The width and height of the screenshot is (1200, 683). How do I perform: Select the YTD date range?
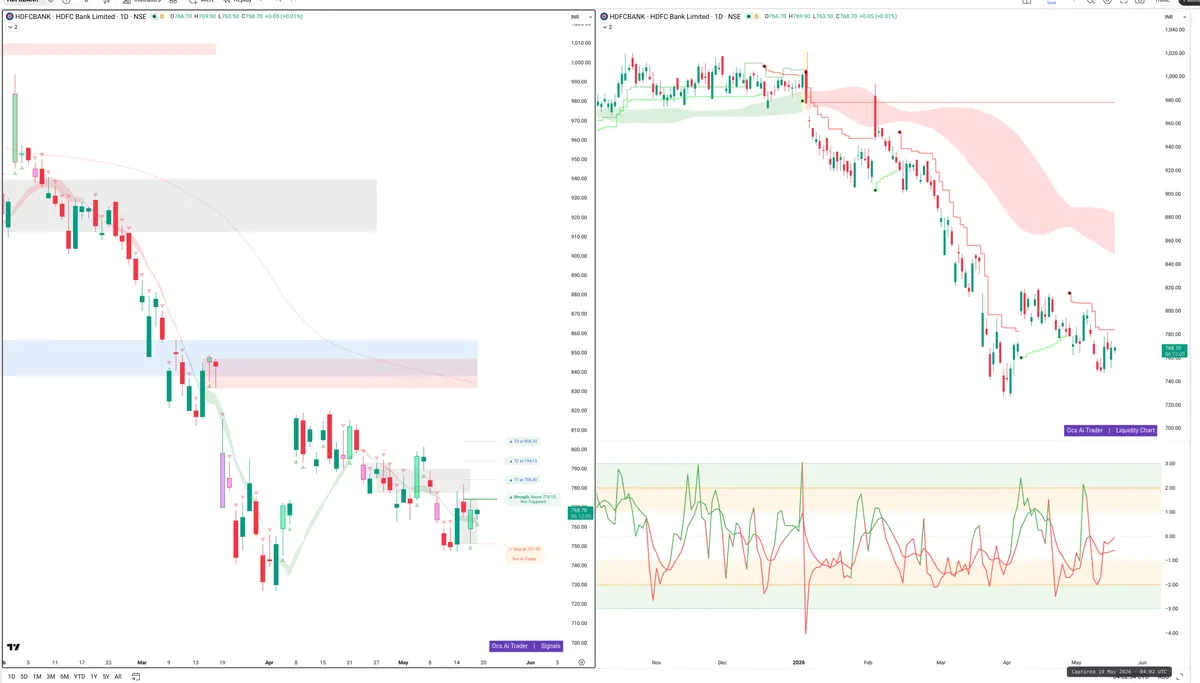(x=80, y=676)
